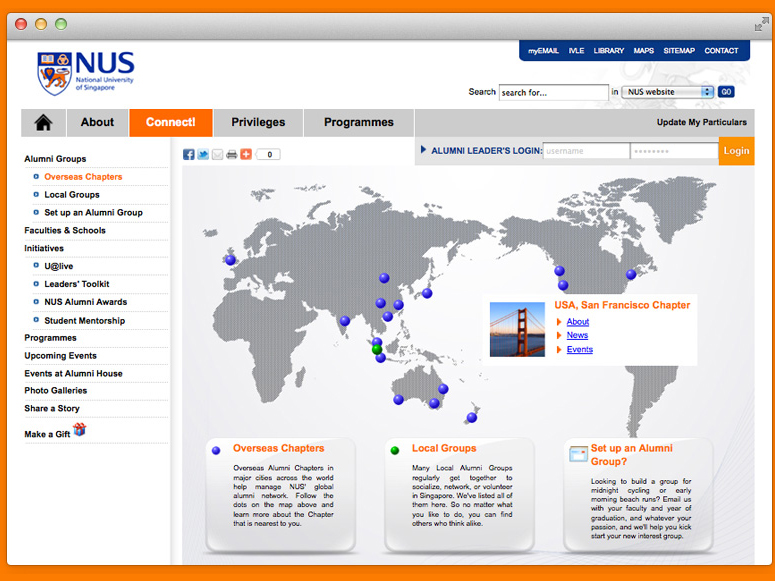Open Events link for San Francisco Chapter
The height and width of the screenshot is (581, 775).
[x=579, y=350]
